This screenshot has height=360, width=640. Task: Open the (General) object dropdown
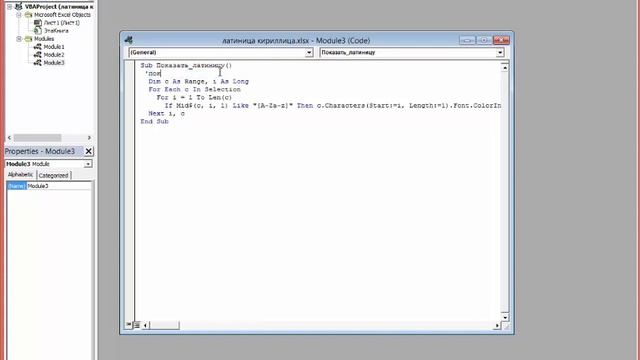tap(309, 53)
